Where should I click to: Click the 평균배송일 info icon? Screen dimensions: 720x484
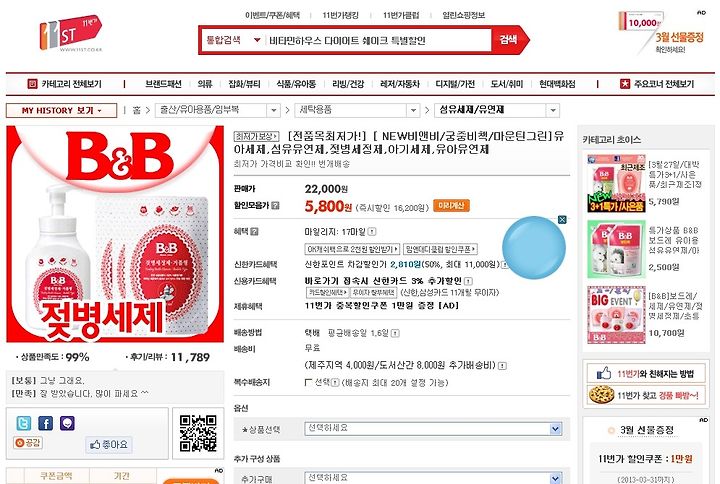click(395, 333)
